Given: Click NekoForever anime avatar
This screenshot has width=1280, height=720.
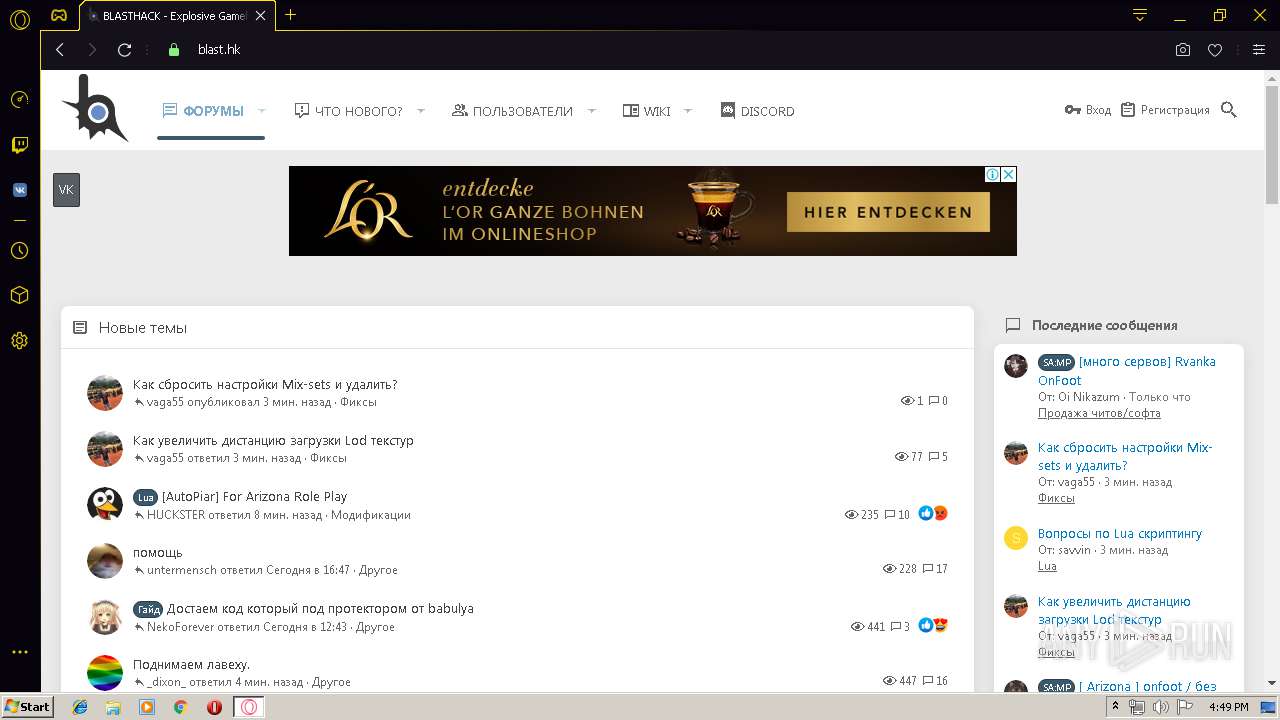Looking at the screenshot, I should point(105,617).
